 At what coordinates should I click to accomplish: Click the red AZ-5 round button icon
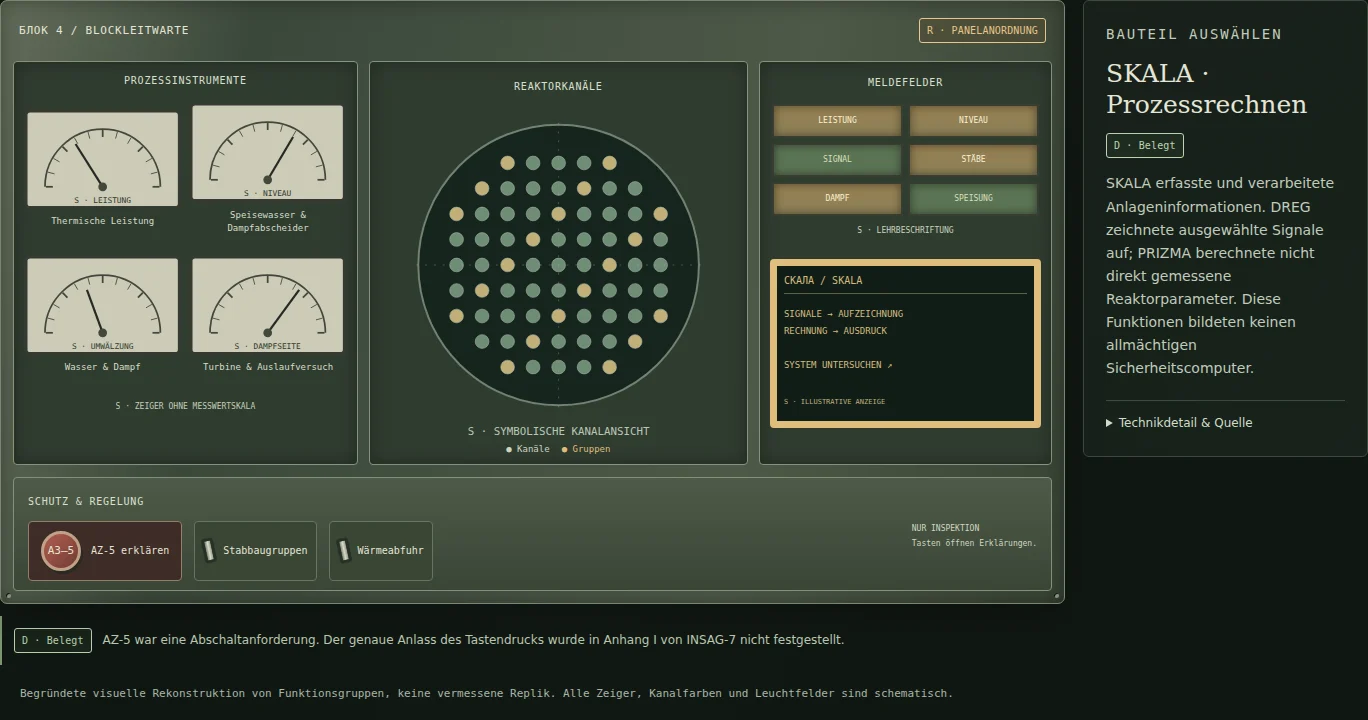60,550
